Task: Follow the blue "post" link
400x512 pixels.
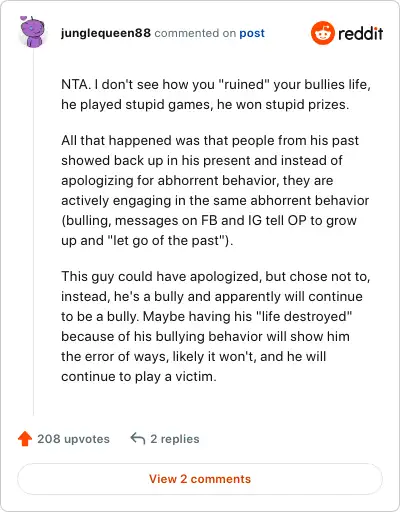Action: (252, 33)
